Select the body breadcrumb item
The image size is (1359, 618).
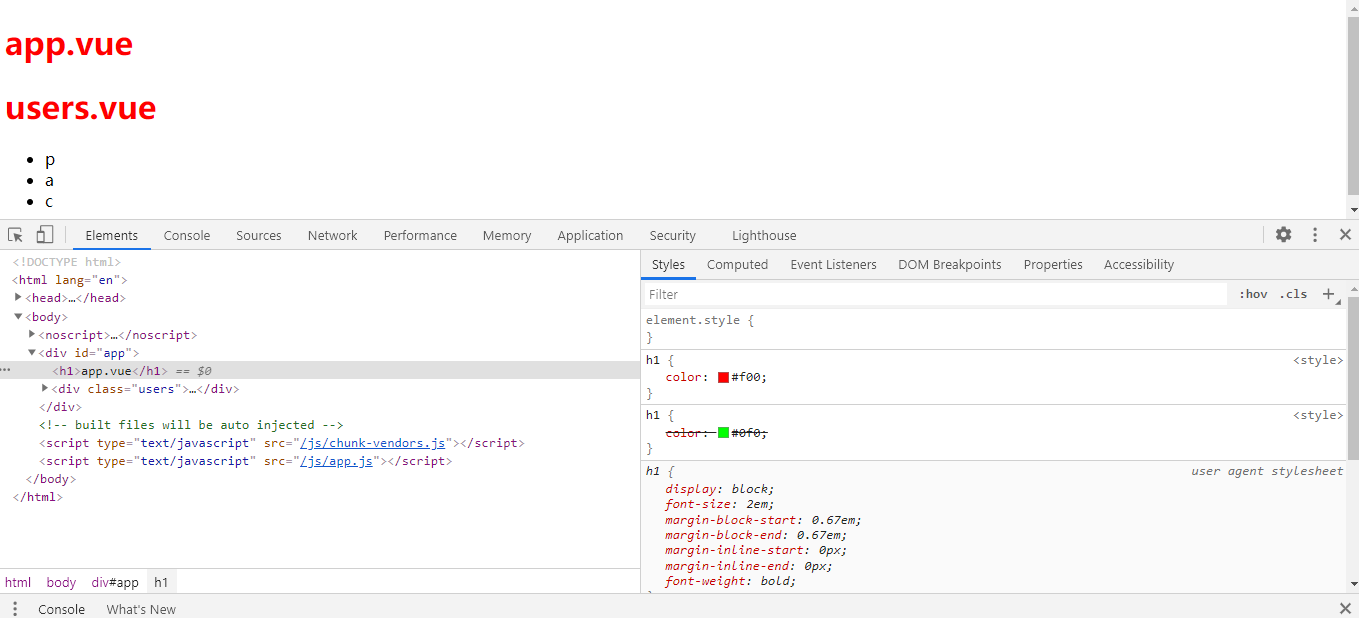61,582
